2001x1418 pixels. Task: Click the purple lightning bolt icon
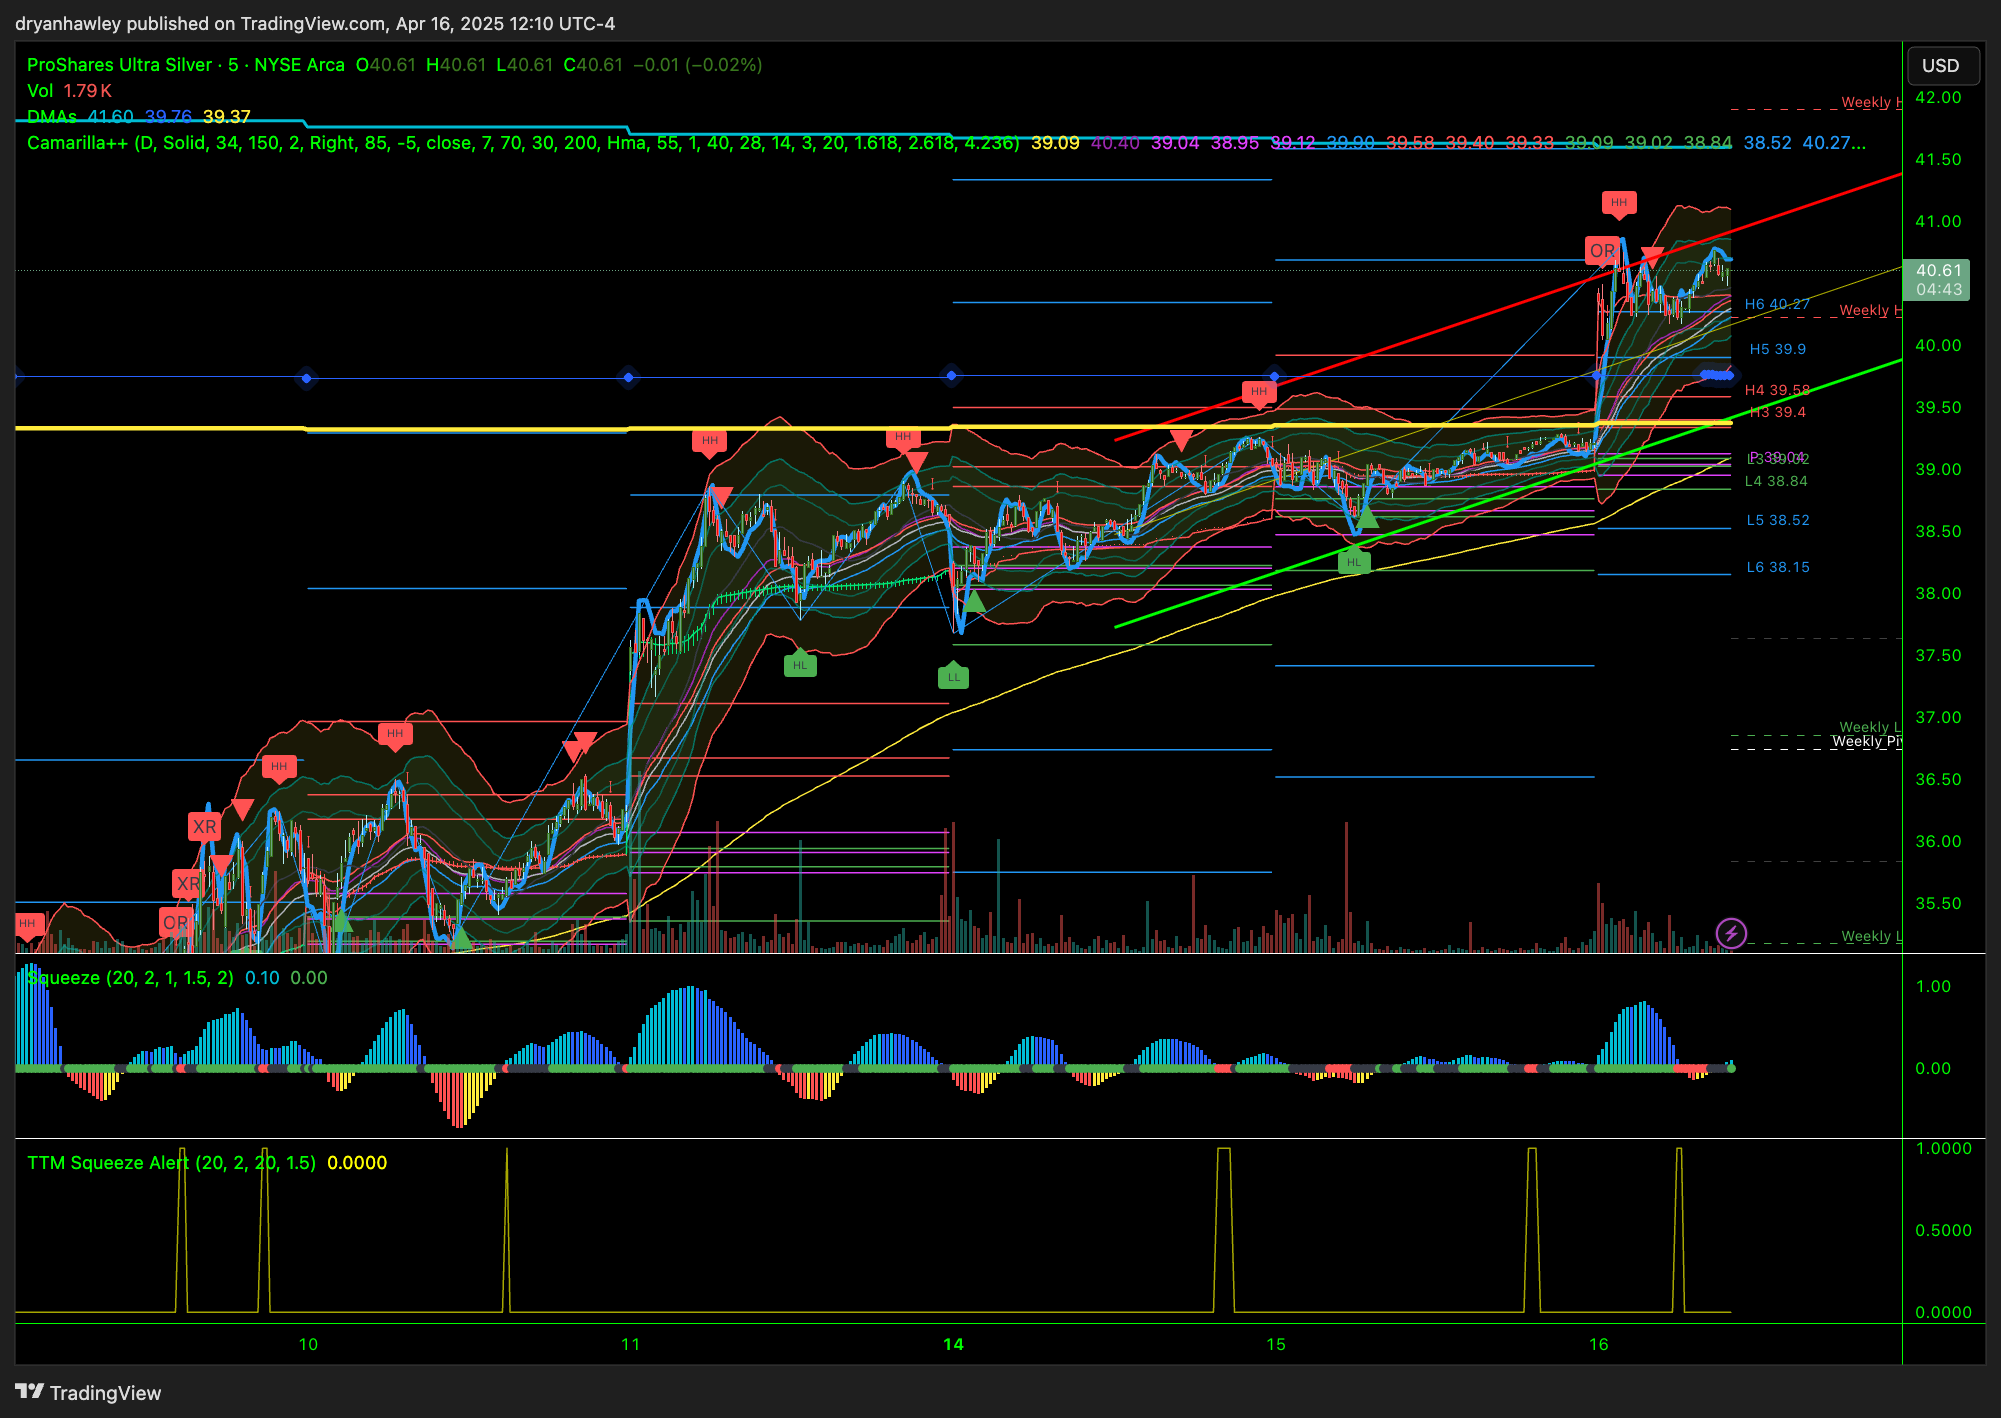pos(1731,933)
